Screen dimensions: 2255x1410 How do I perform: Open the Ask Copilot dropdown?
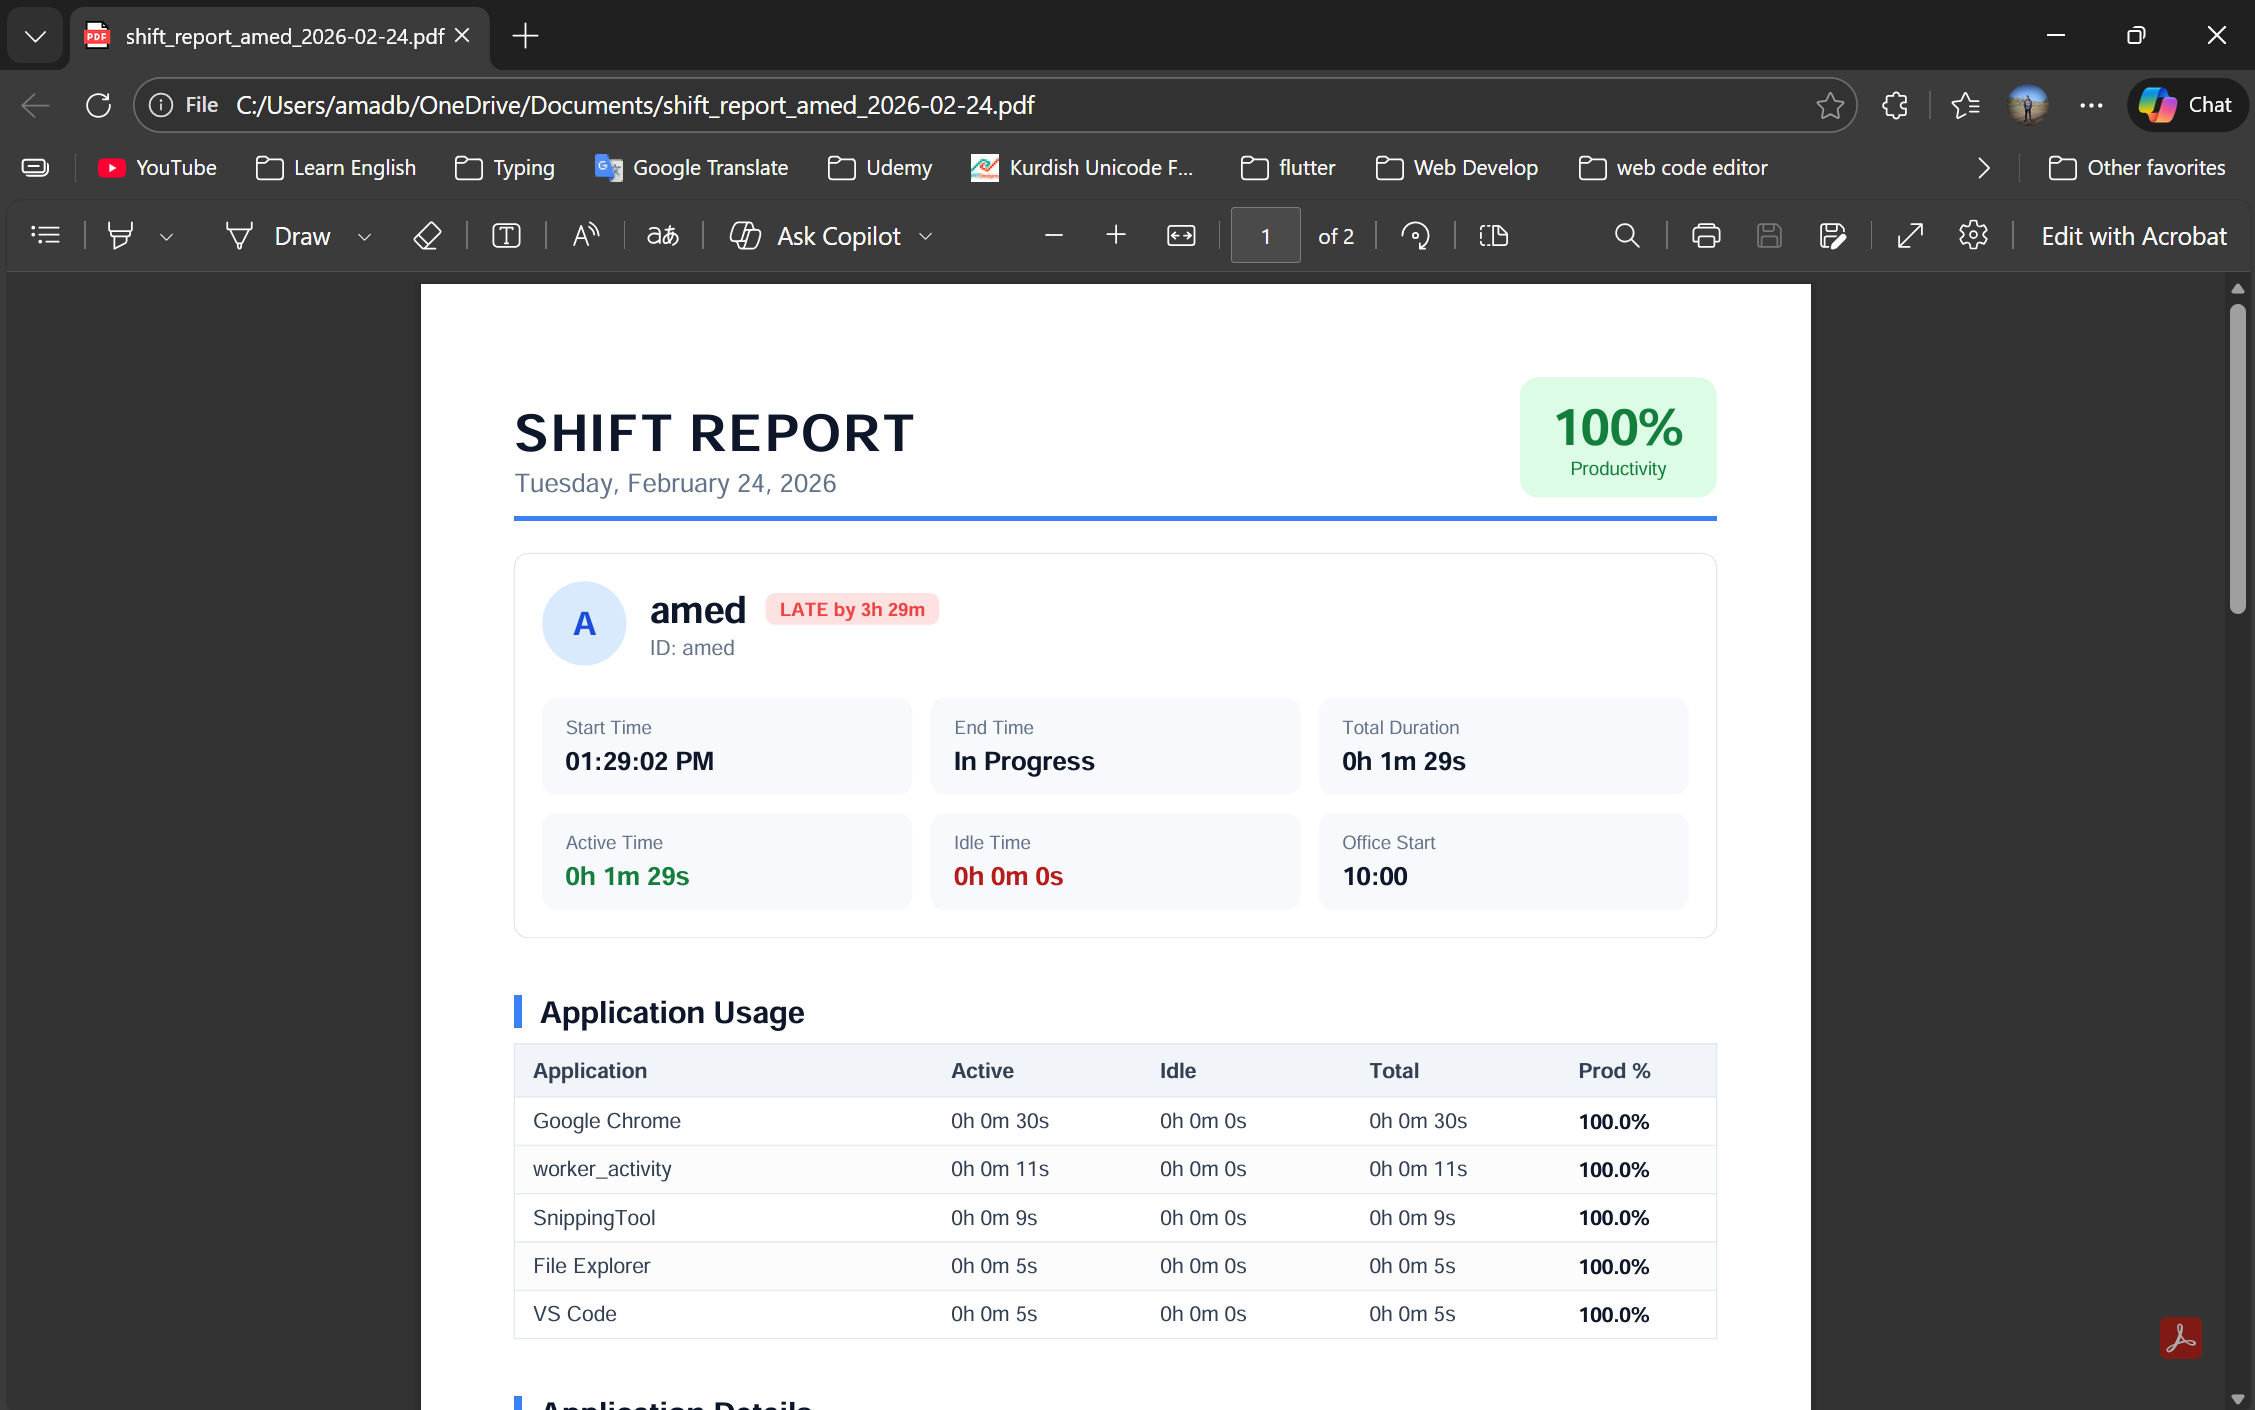click(x=925, y=237)
